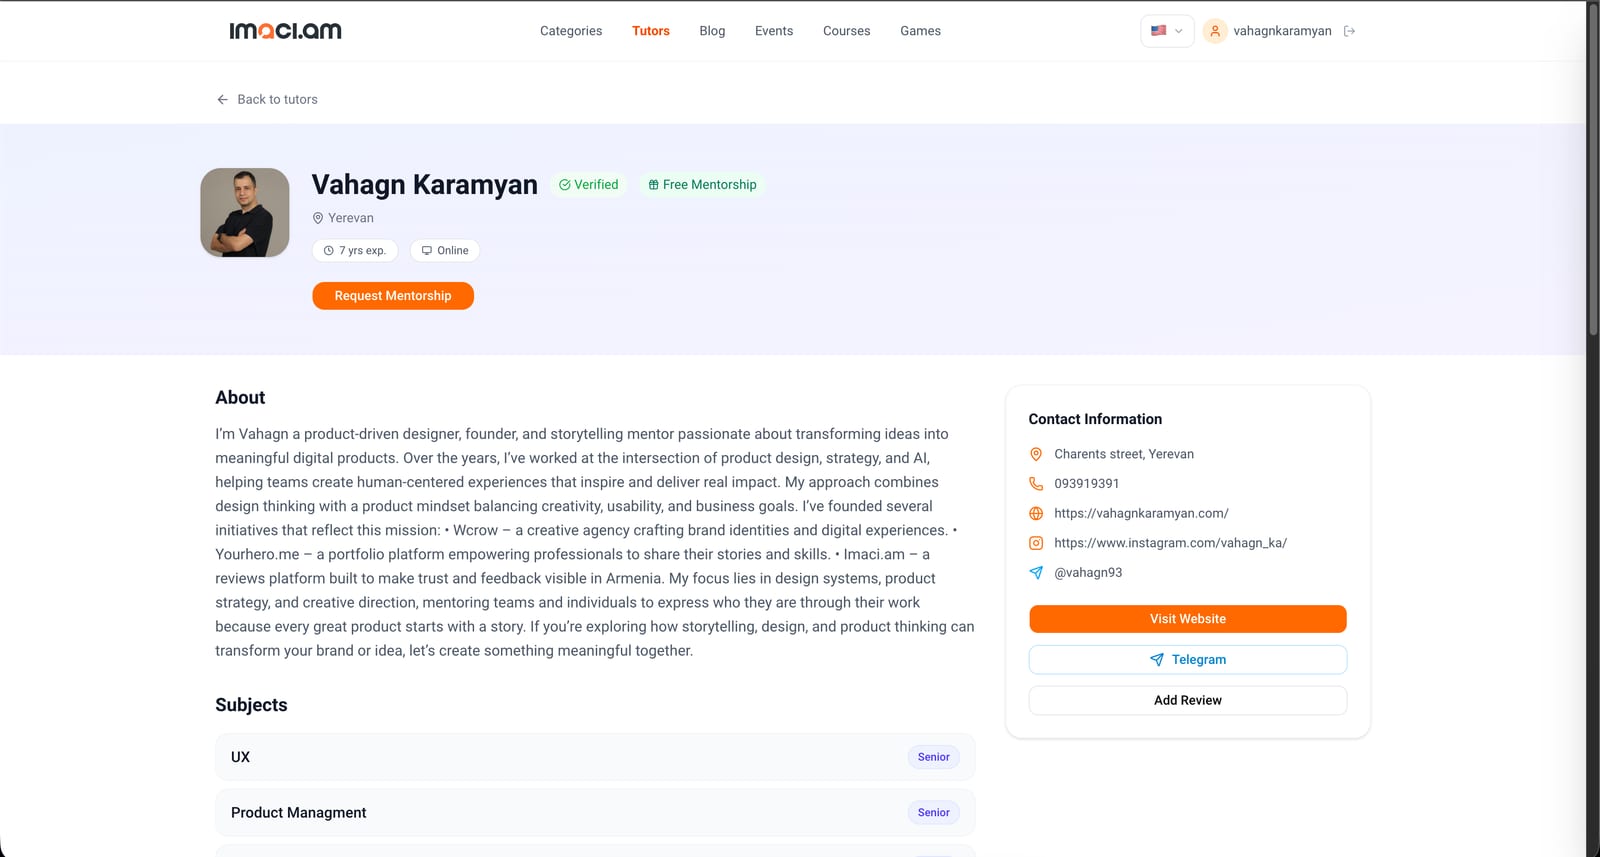Go to the Tutors page
Screen dimensions: 1600x857
tap(651, 31)
